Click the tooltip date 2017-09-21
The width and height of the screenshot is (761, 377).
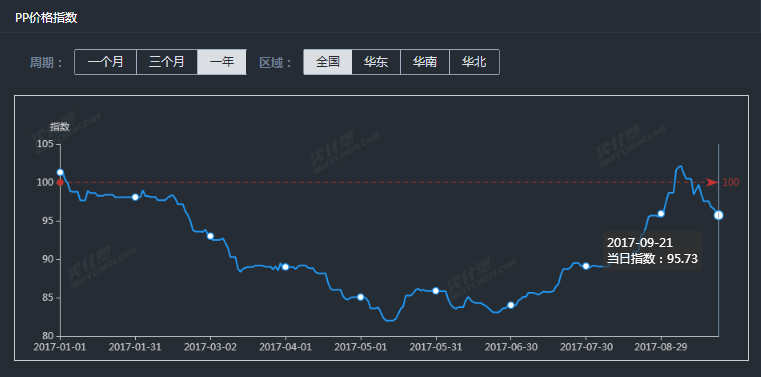[x=640, y=243]
